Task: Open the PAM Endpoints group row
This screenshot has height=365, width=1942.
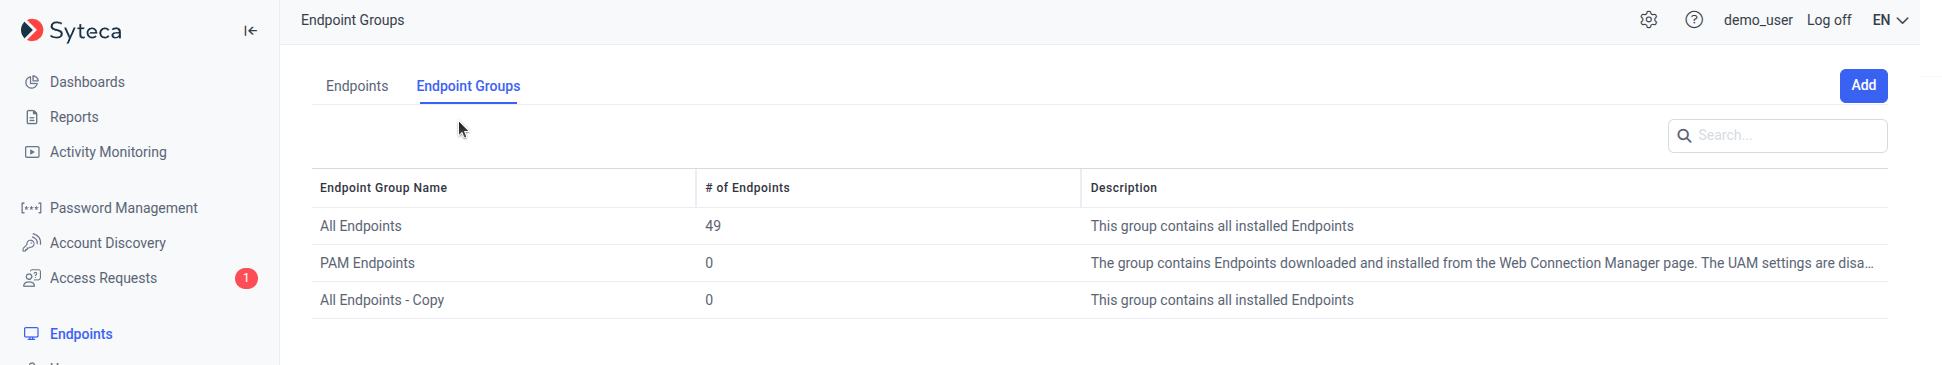Action: click(x=1100, y=263)
